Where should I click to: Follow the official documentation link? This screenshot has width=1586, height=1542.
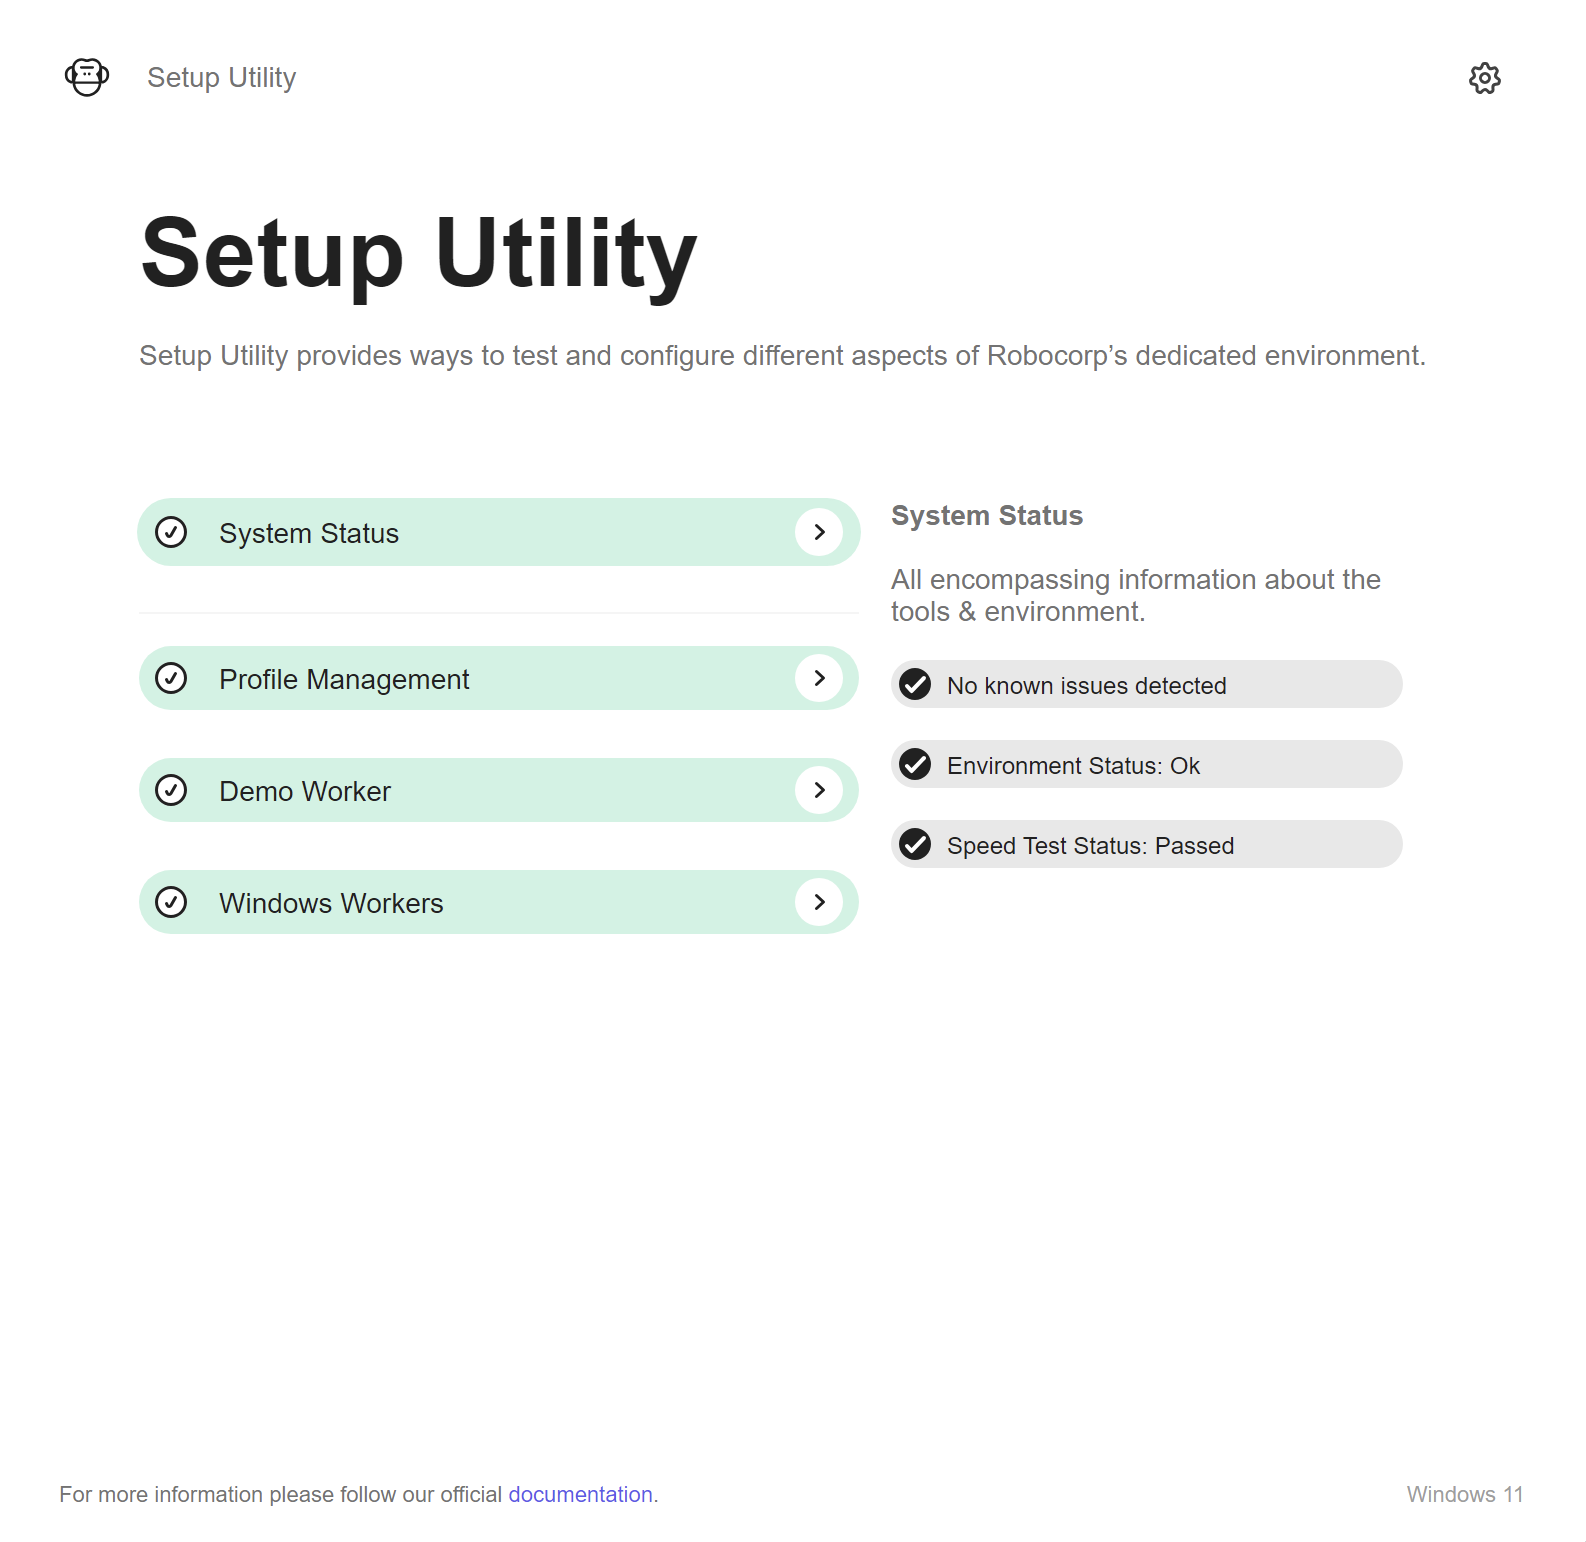tap(580, 1494)
